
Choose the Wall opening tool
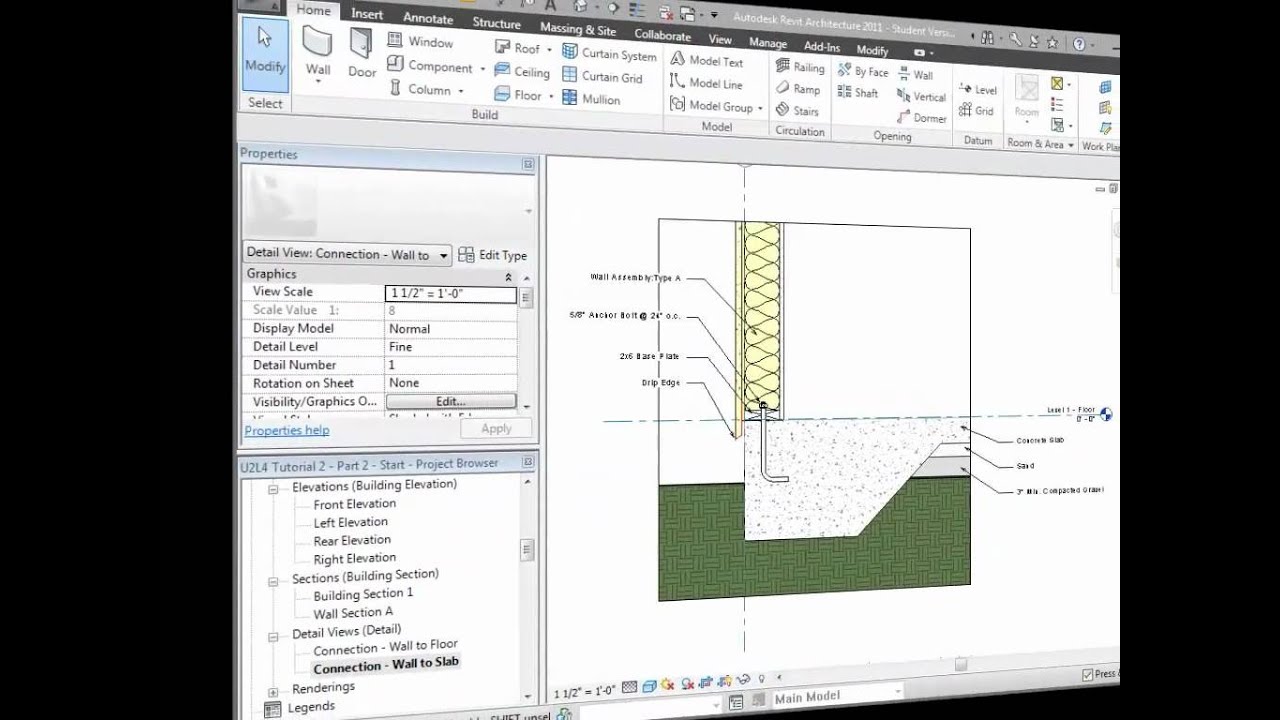916,75
